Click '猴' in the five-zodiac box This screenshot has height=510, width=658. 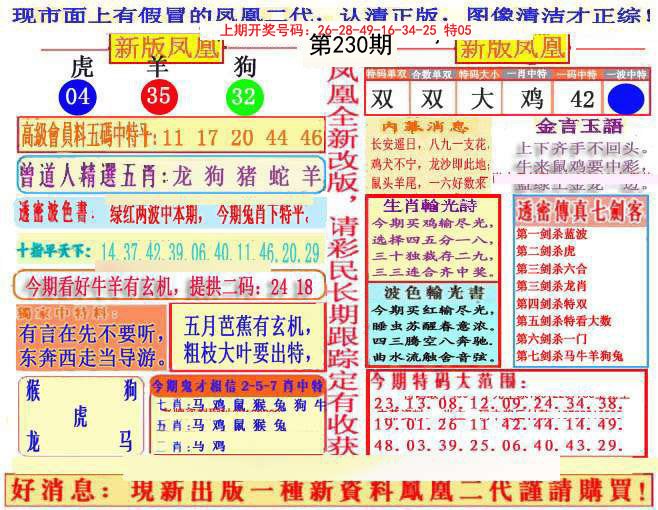[33, 390]
